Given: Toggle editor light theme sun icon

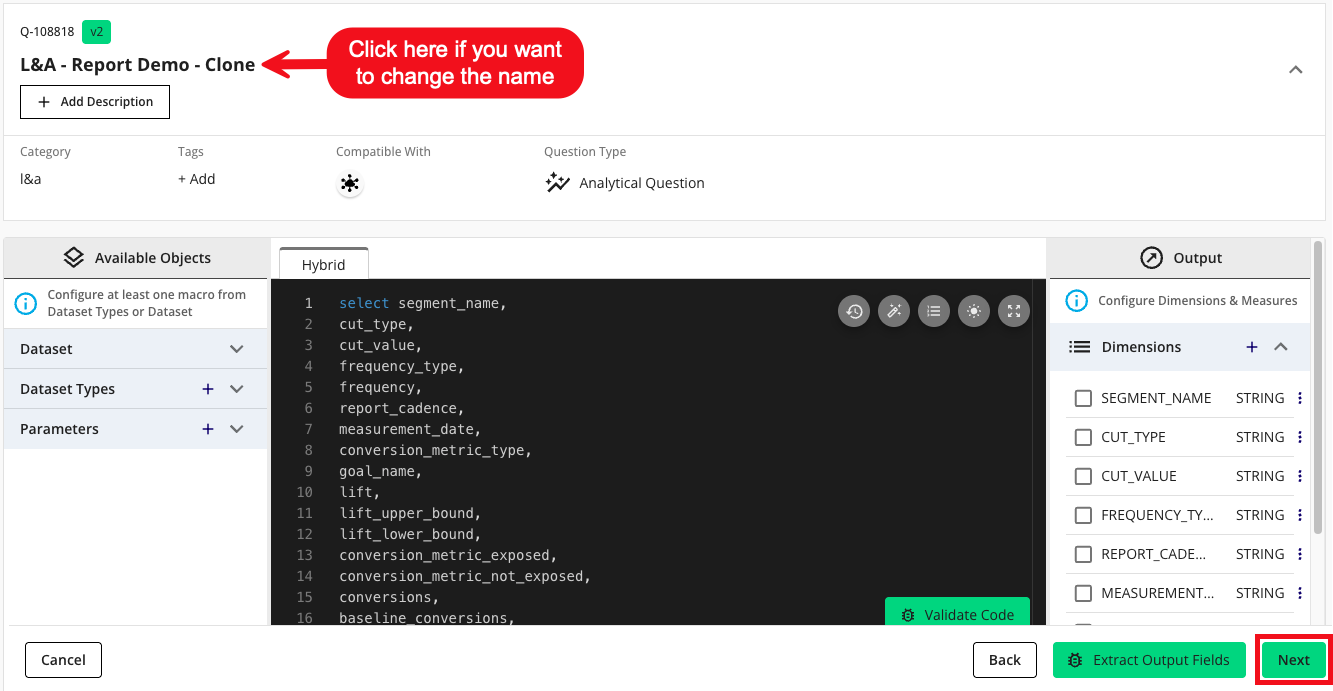Looking at the screenshot, I should pos(974,311).
